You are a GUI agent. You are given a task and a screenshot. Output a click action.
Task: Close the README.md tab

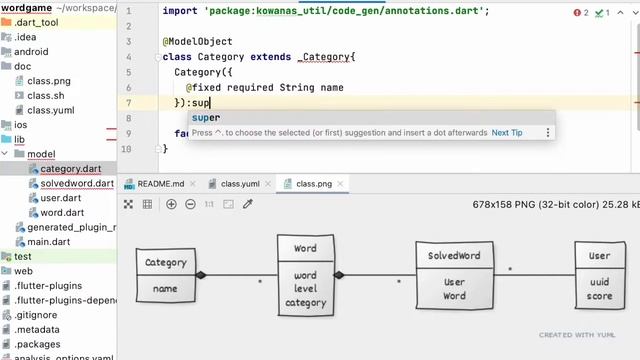[x=193, y=184]
